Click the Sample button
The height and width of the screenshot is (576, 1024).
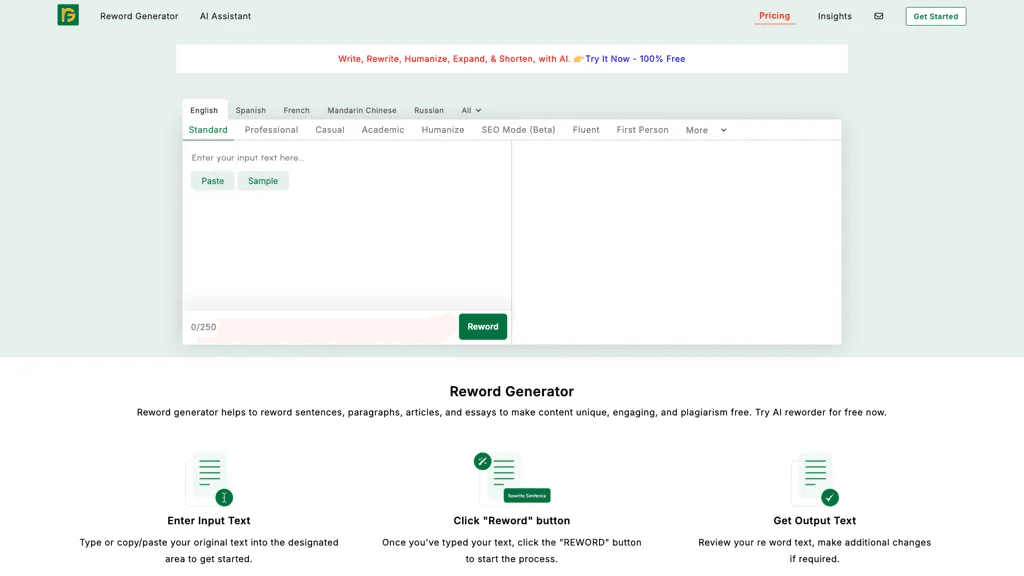point(263,181)
